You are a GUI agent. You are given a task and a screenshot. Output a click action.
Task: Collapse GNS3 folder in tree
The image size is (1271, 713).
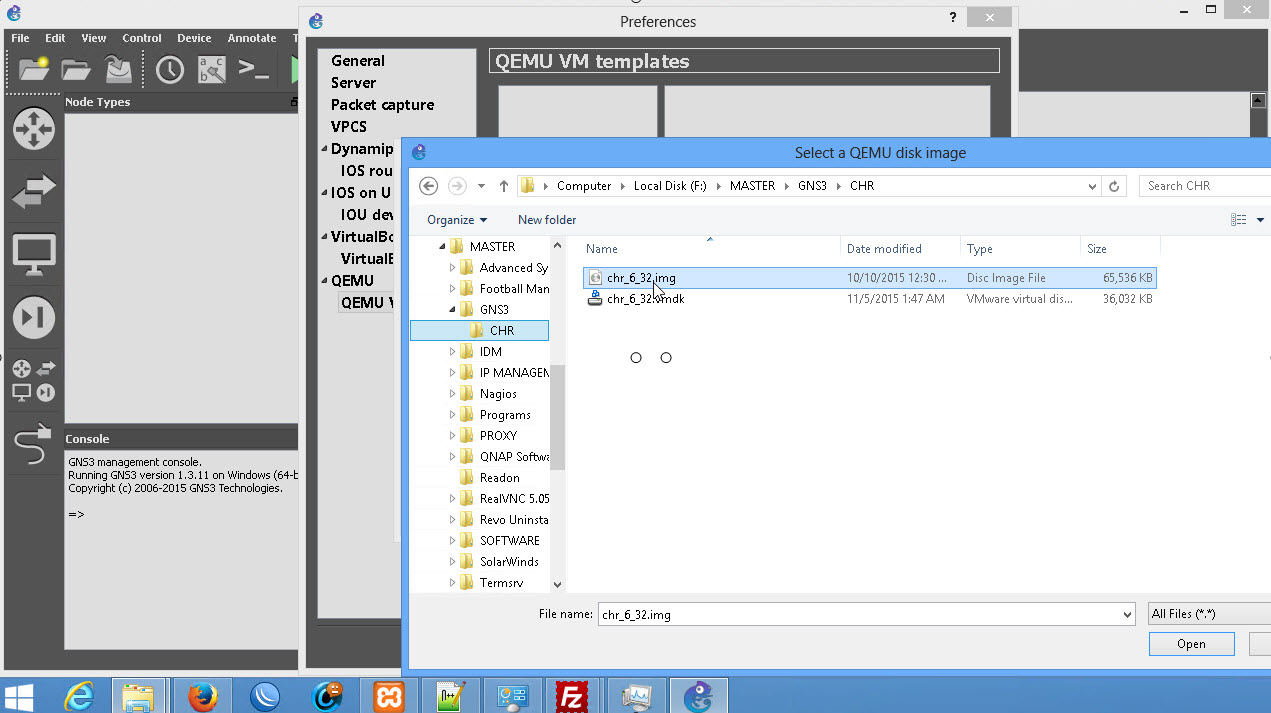click(452, 310)
